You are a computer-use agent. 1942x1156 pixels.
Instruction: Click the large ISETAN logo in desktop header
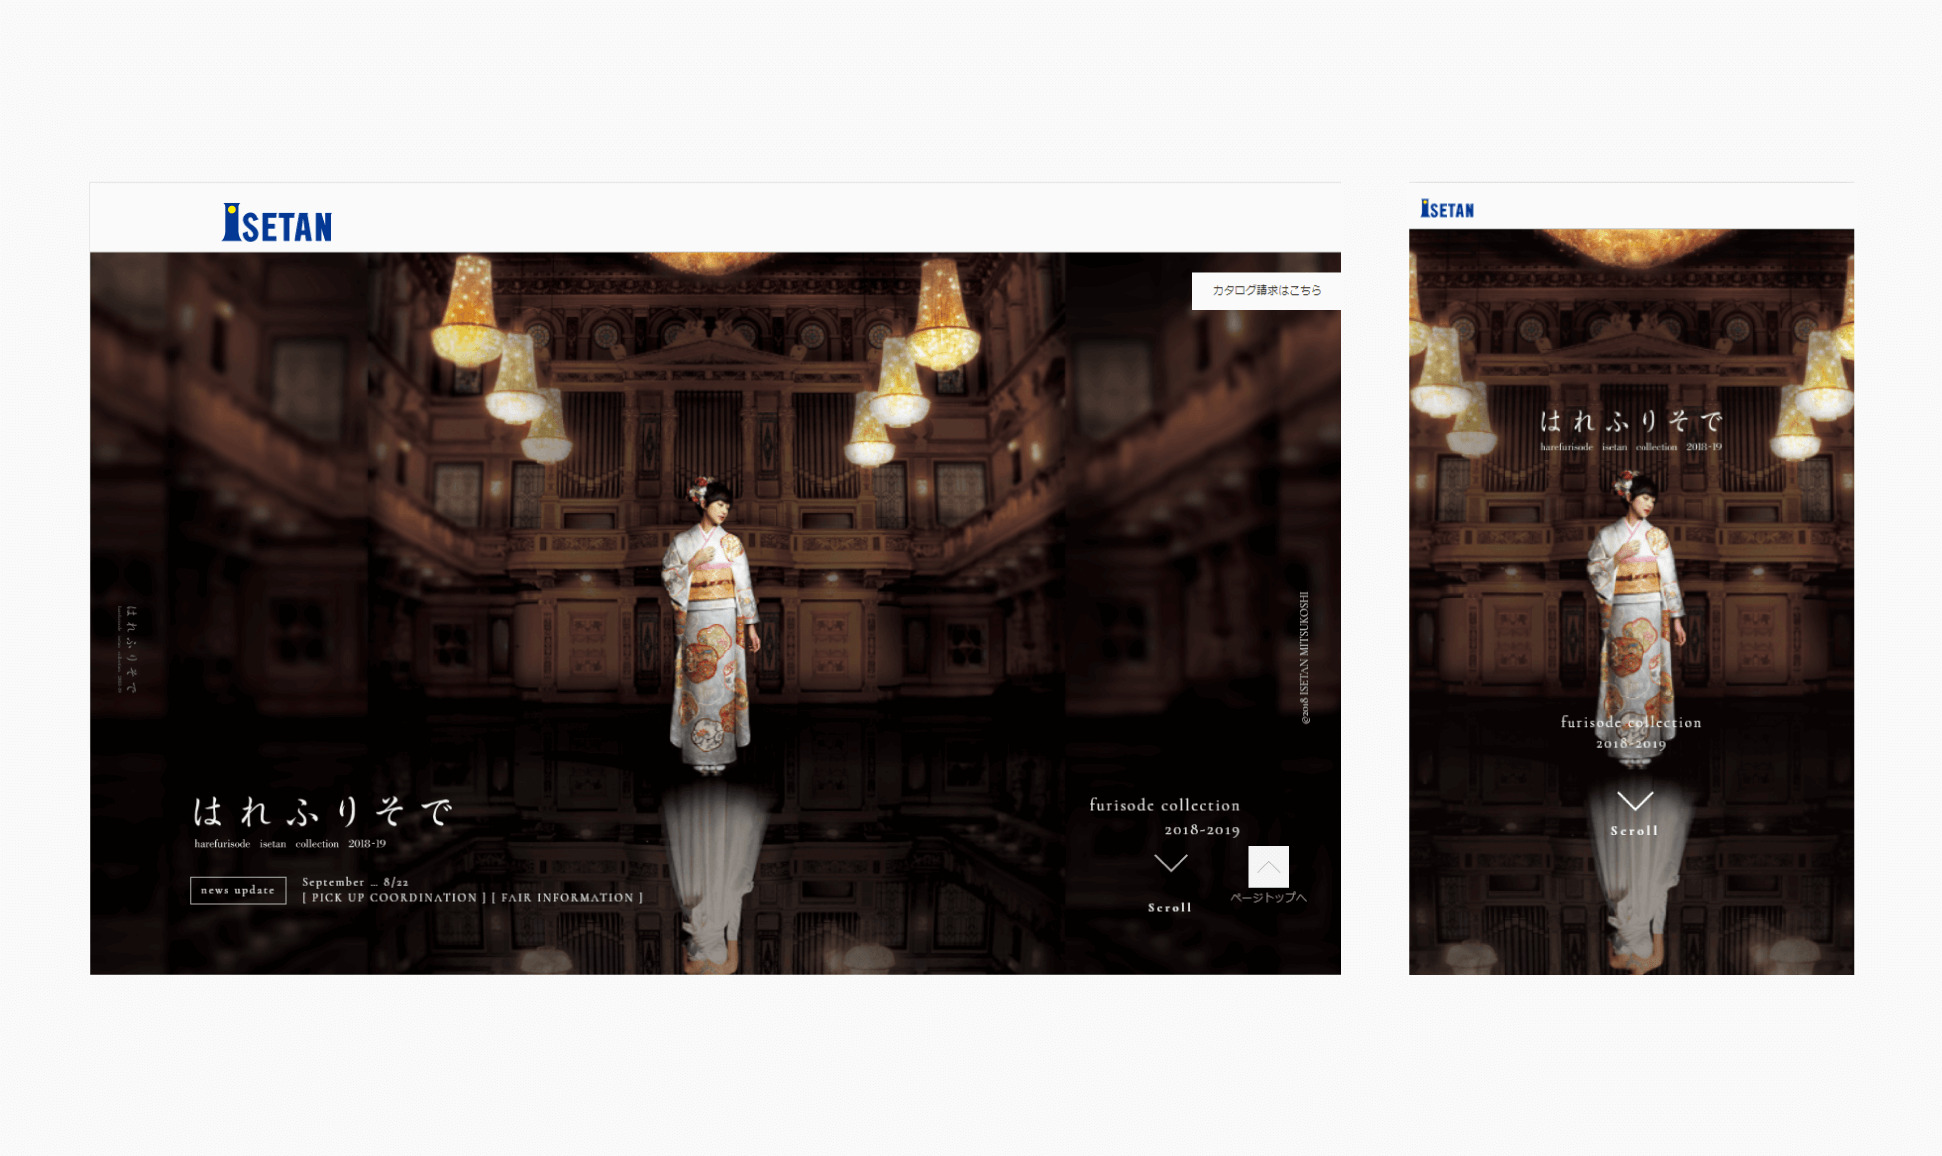tap(276, 223)
